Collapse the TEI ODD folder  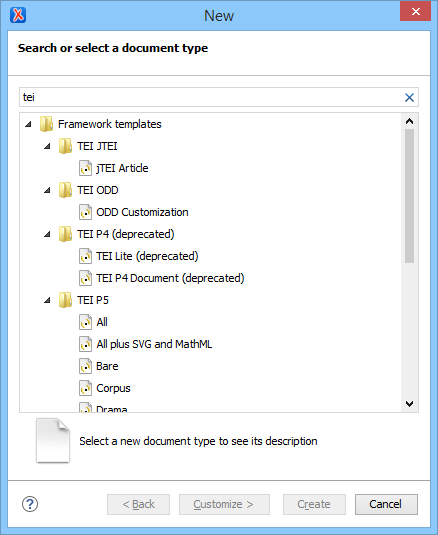coord(47,190)
